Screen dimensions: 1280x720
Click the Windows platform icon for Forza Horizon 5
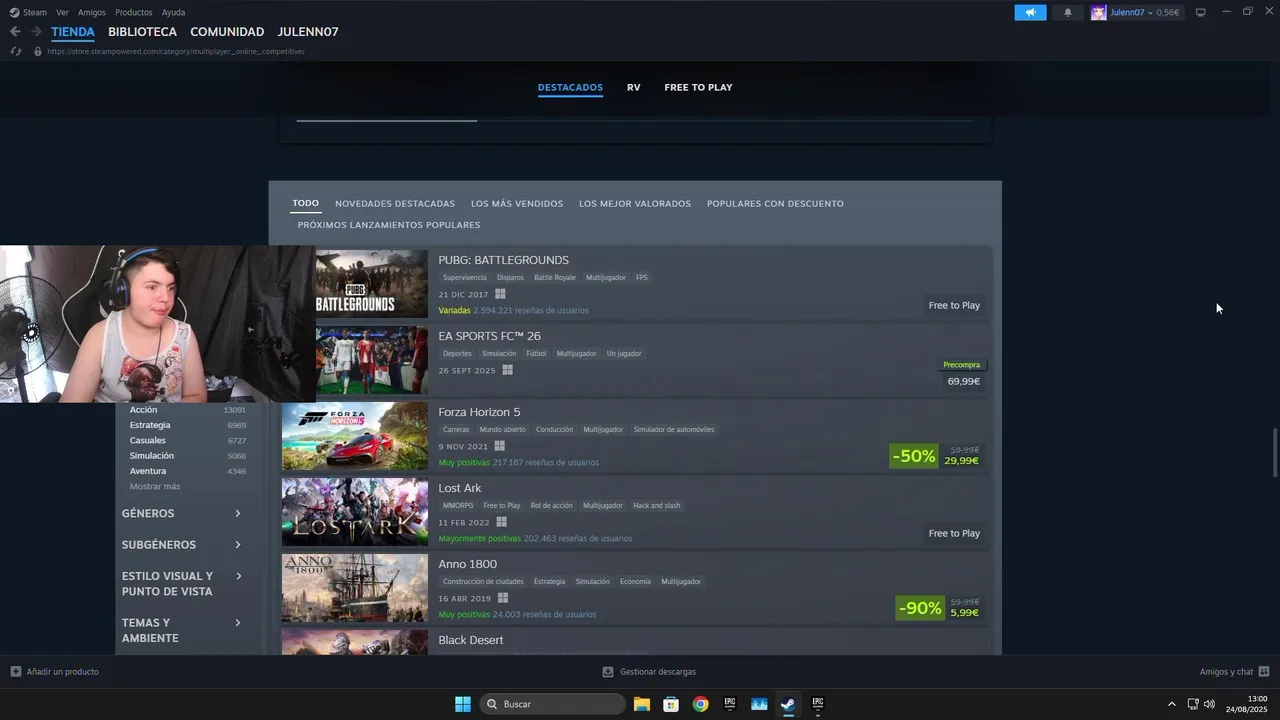click(500, 446)
